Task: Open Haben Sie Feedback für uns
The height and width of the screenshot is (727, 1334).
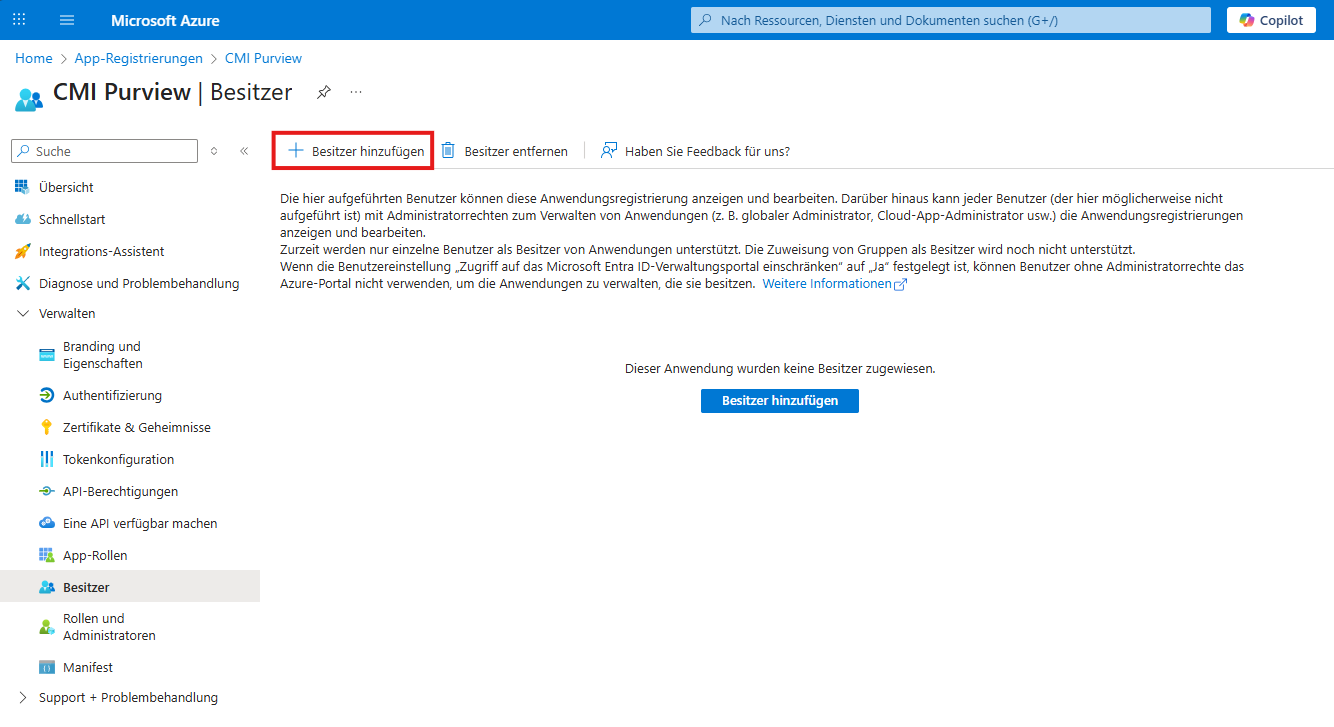Action: tap(695, 151)
